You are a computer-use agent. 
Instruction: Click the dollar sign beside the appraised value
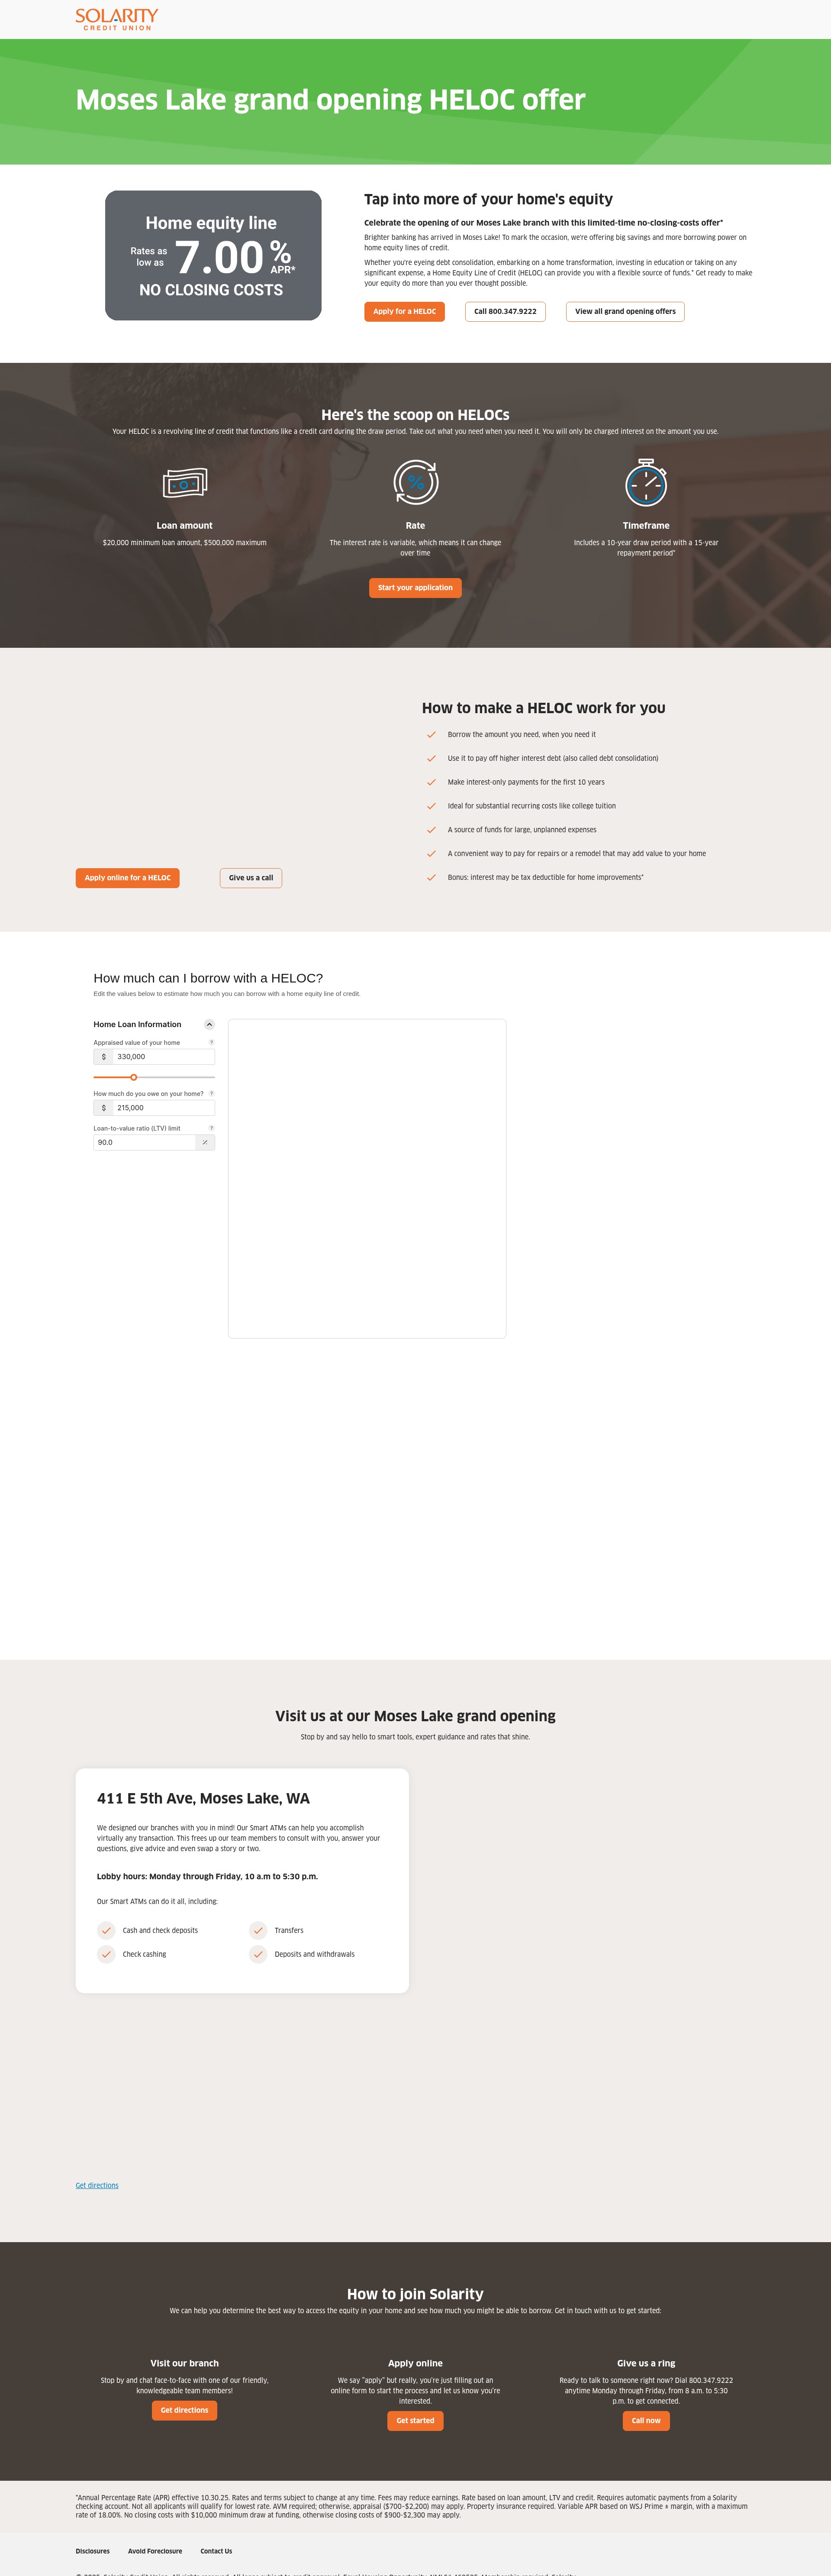coord(103,1057)
